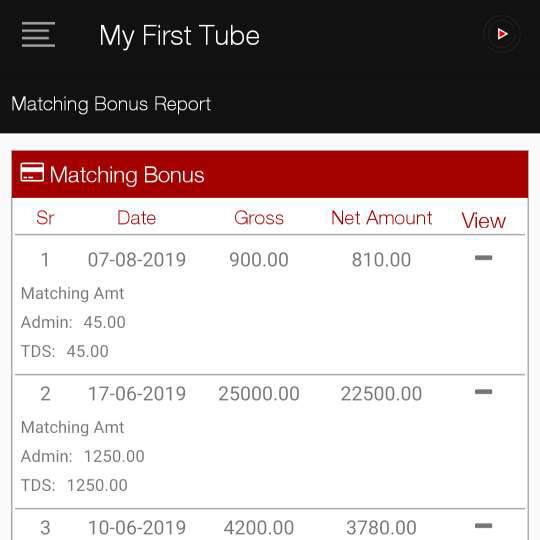This screenshot has width=540, height=540.
Task: Click the View column header
Action: [484, 220]
